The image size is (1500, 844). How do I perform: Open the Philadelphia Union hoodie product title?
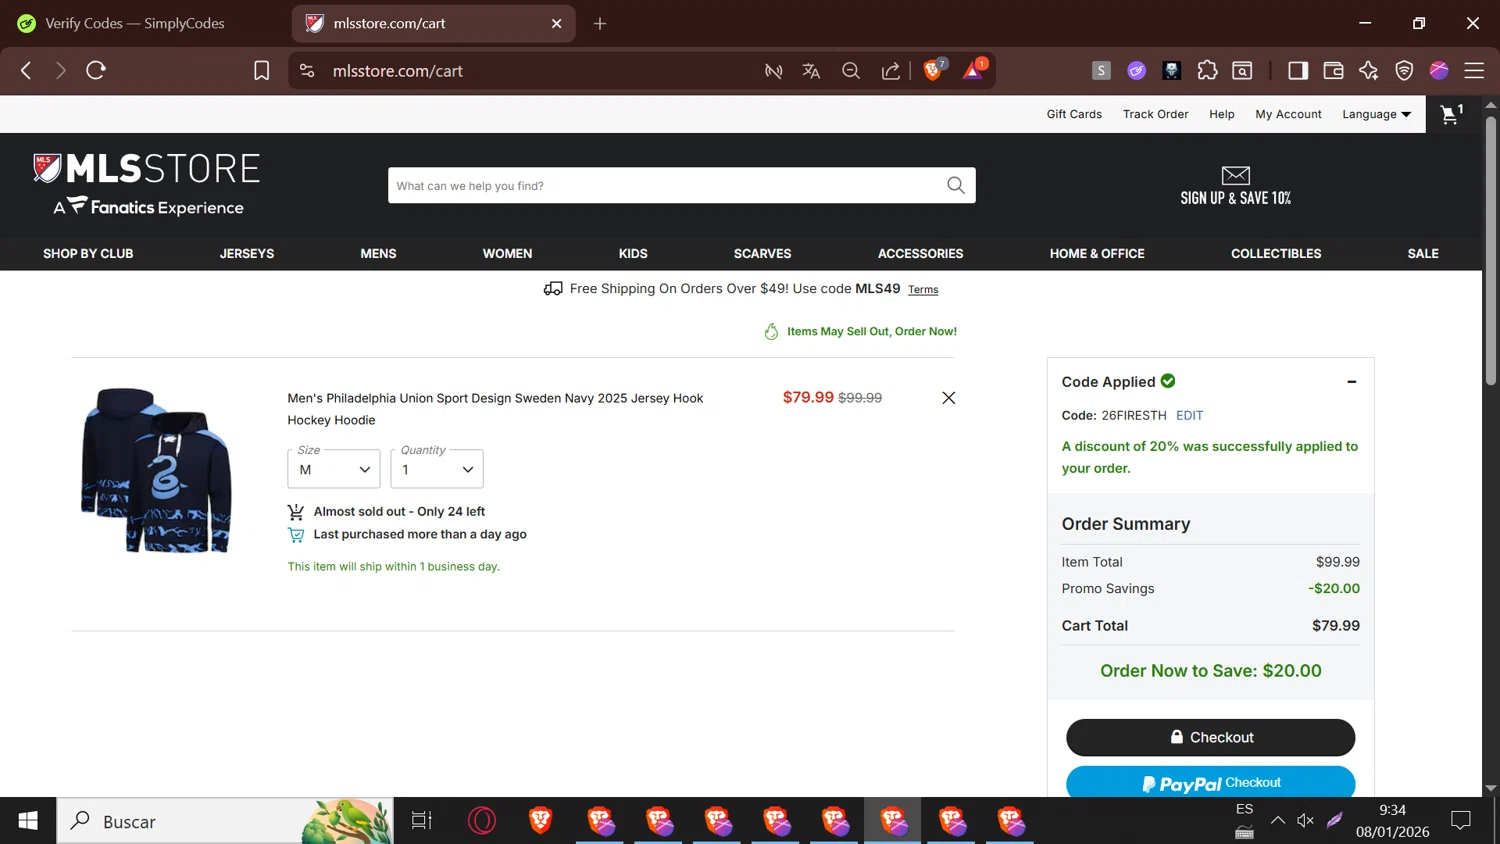pyautogui.click(x=495, y=409)
